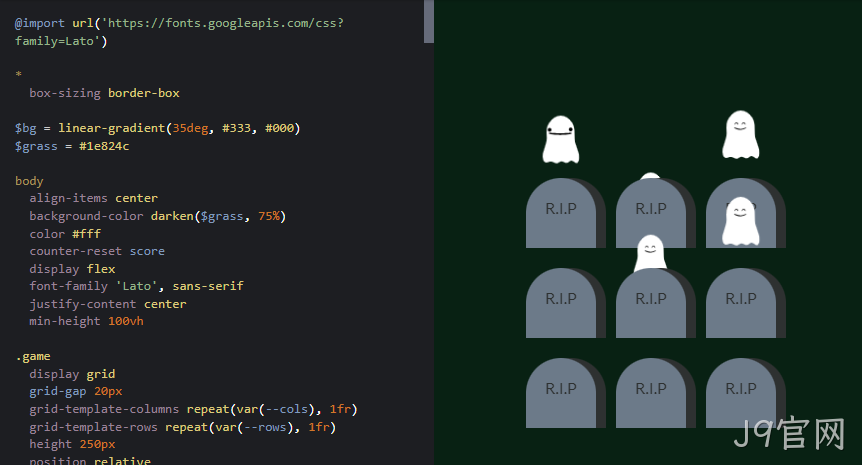Hit the ghost rising behind the center tombstone
Image resolution: width=862 pixels, height=465 pixels.
(650, 252)
